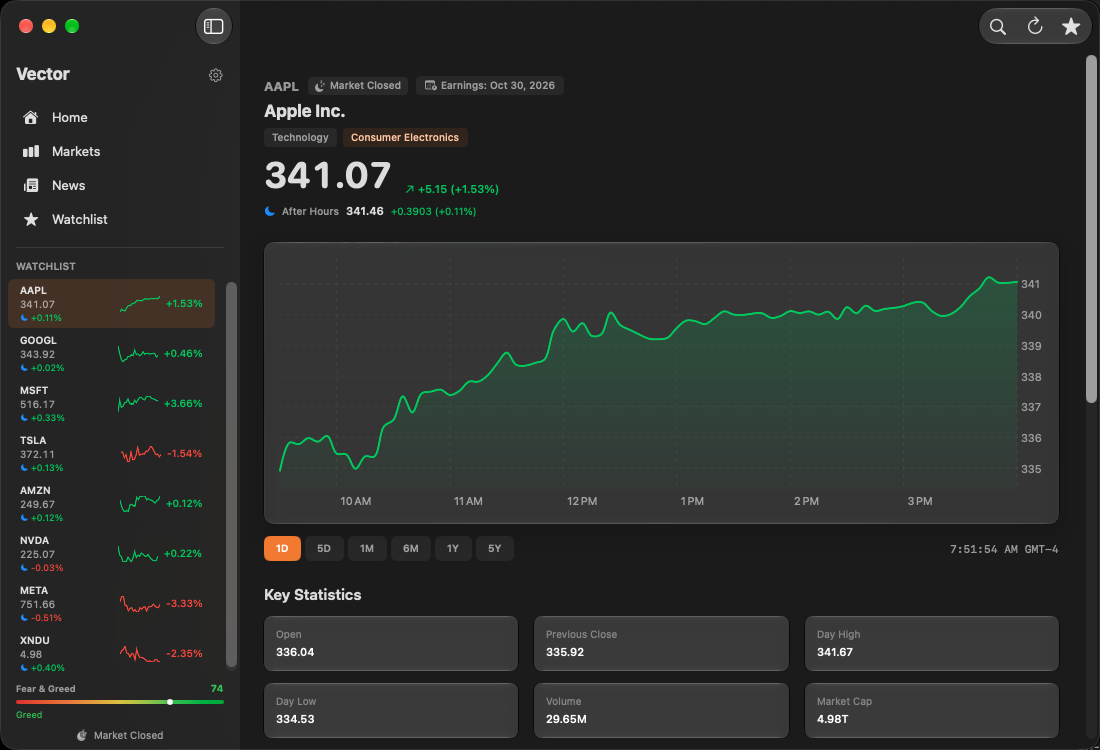This screenshot has height=750, width=1100.
Task: Click the Fear & Greed gauge indicator
Action: click(x=170, y=702)
